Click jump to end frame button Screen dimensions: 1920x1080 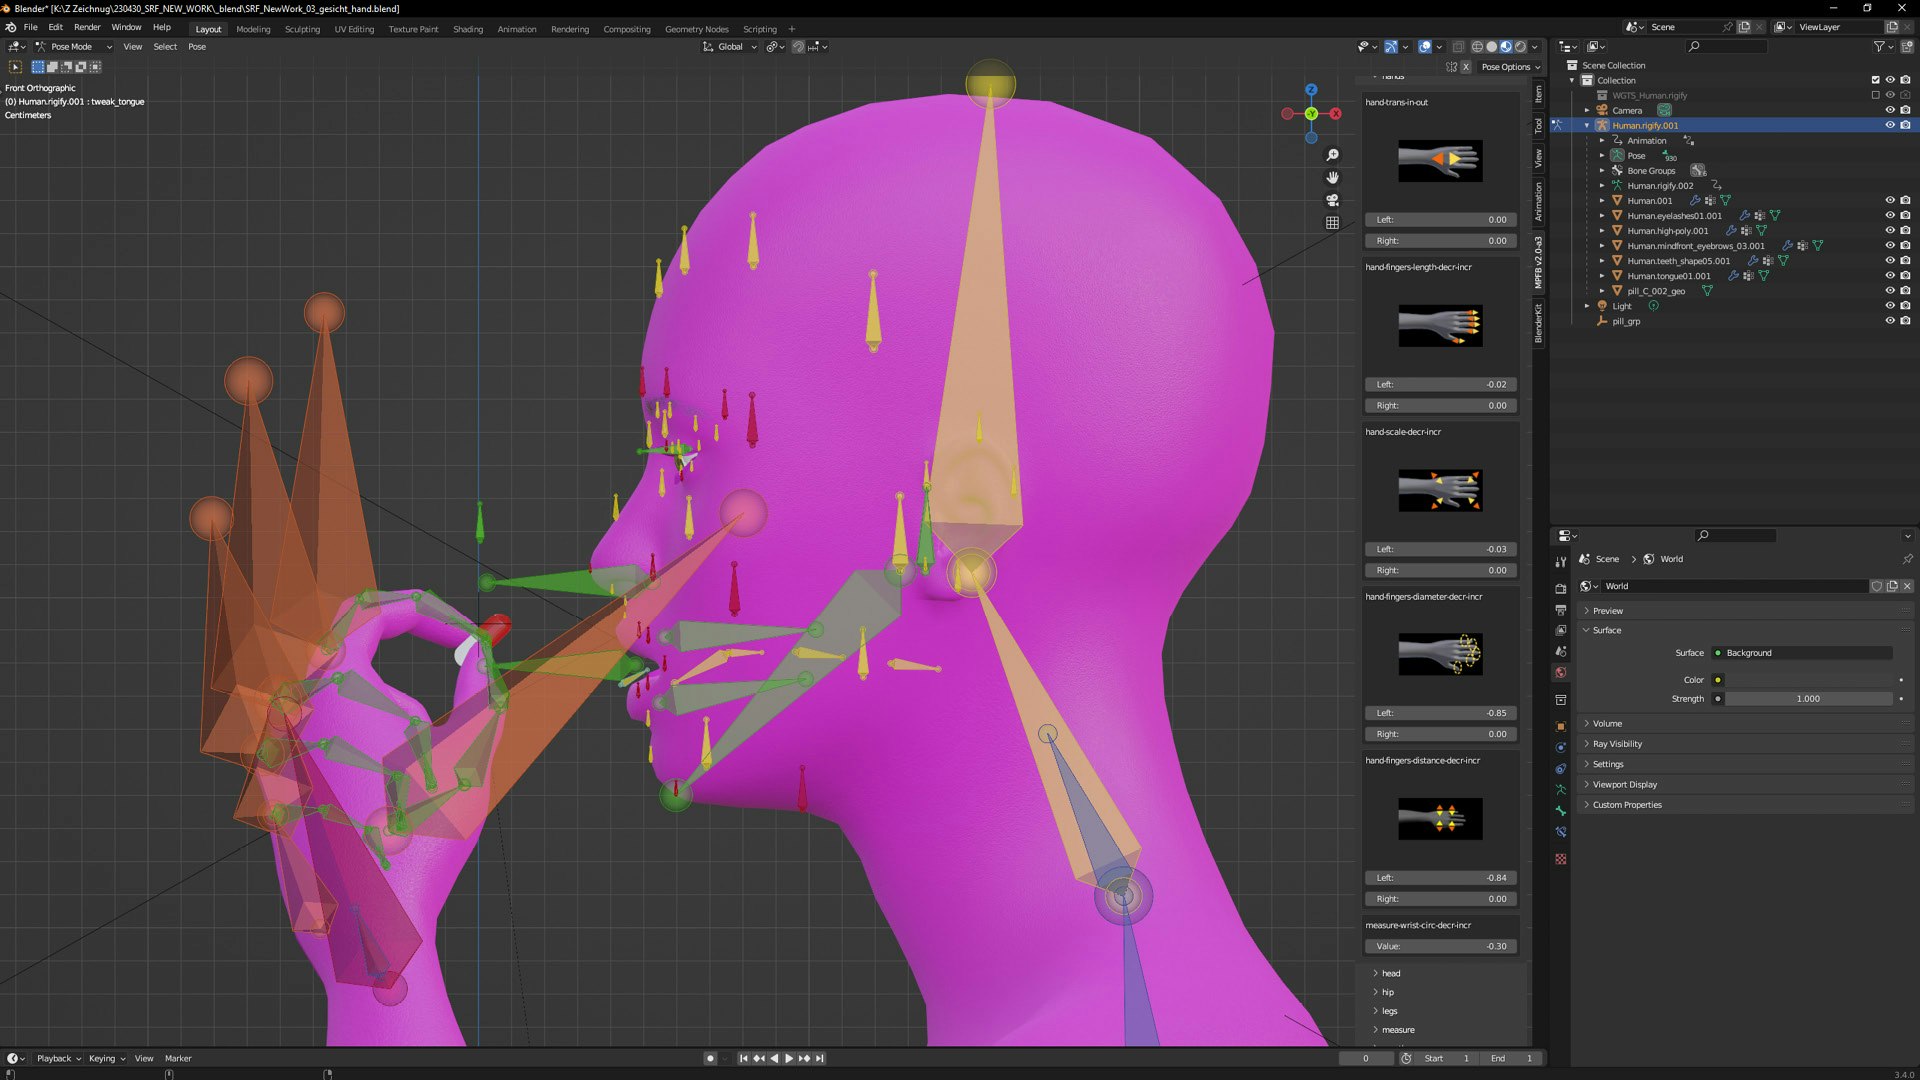pyautogui.click(x=820, y=1058)
